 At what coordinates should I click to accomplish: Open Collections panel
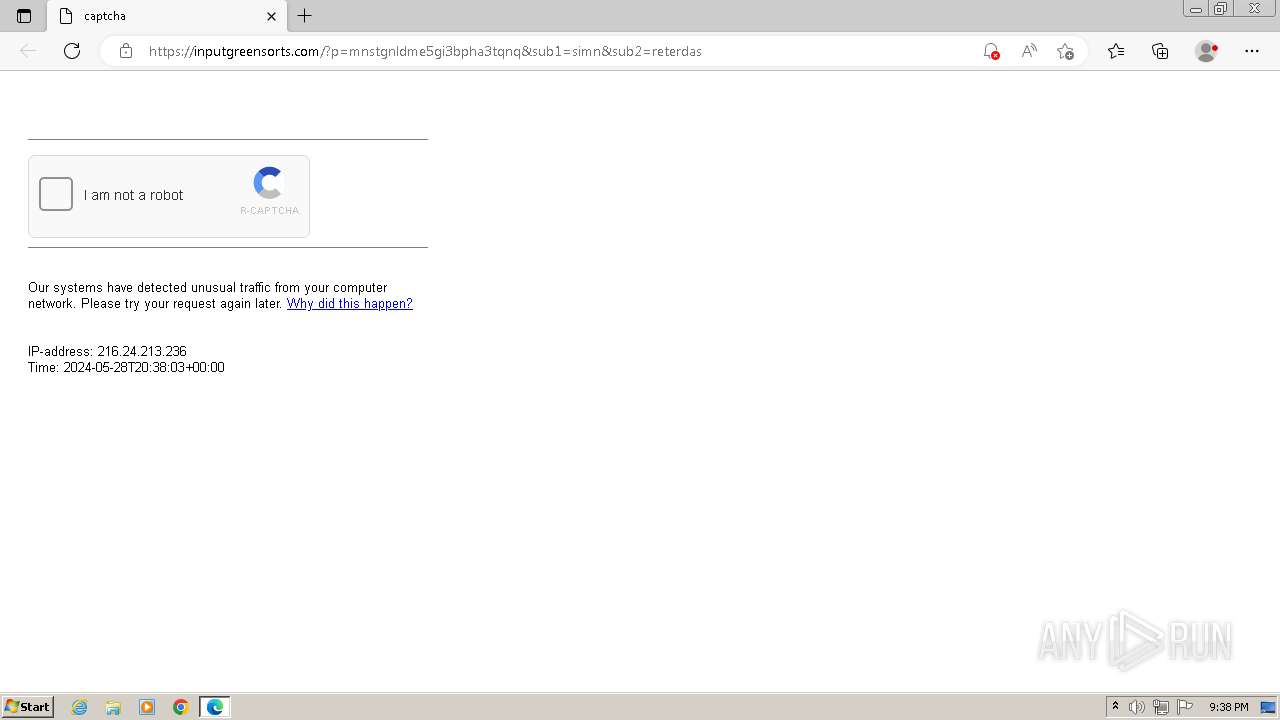pos(1160,51)
